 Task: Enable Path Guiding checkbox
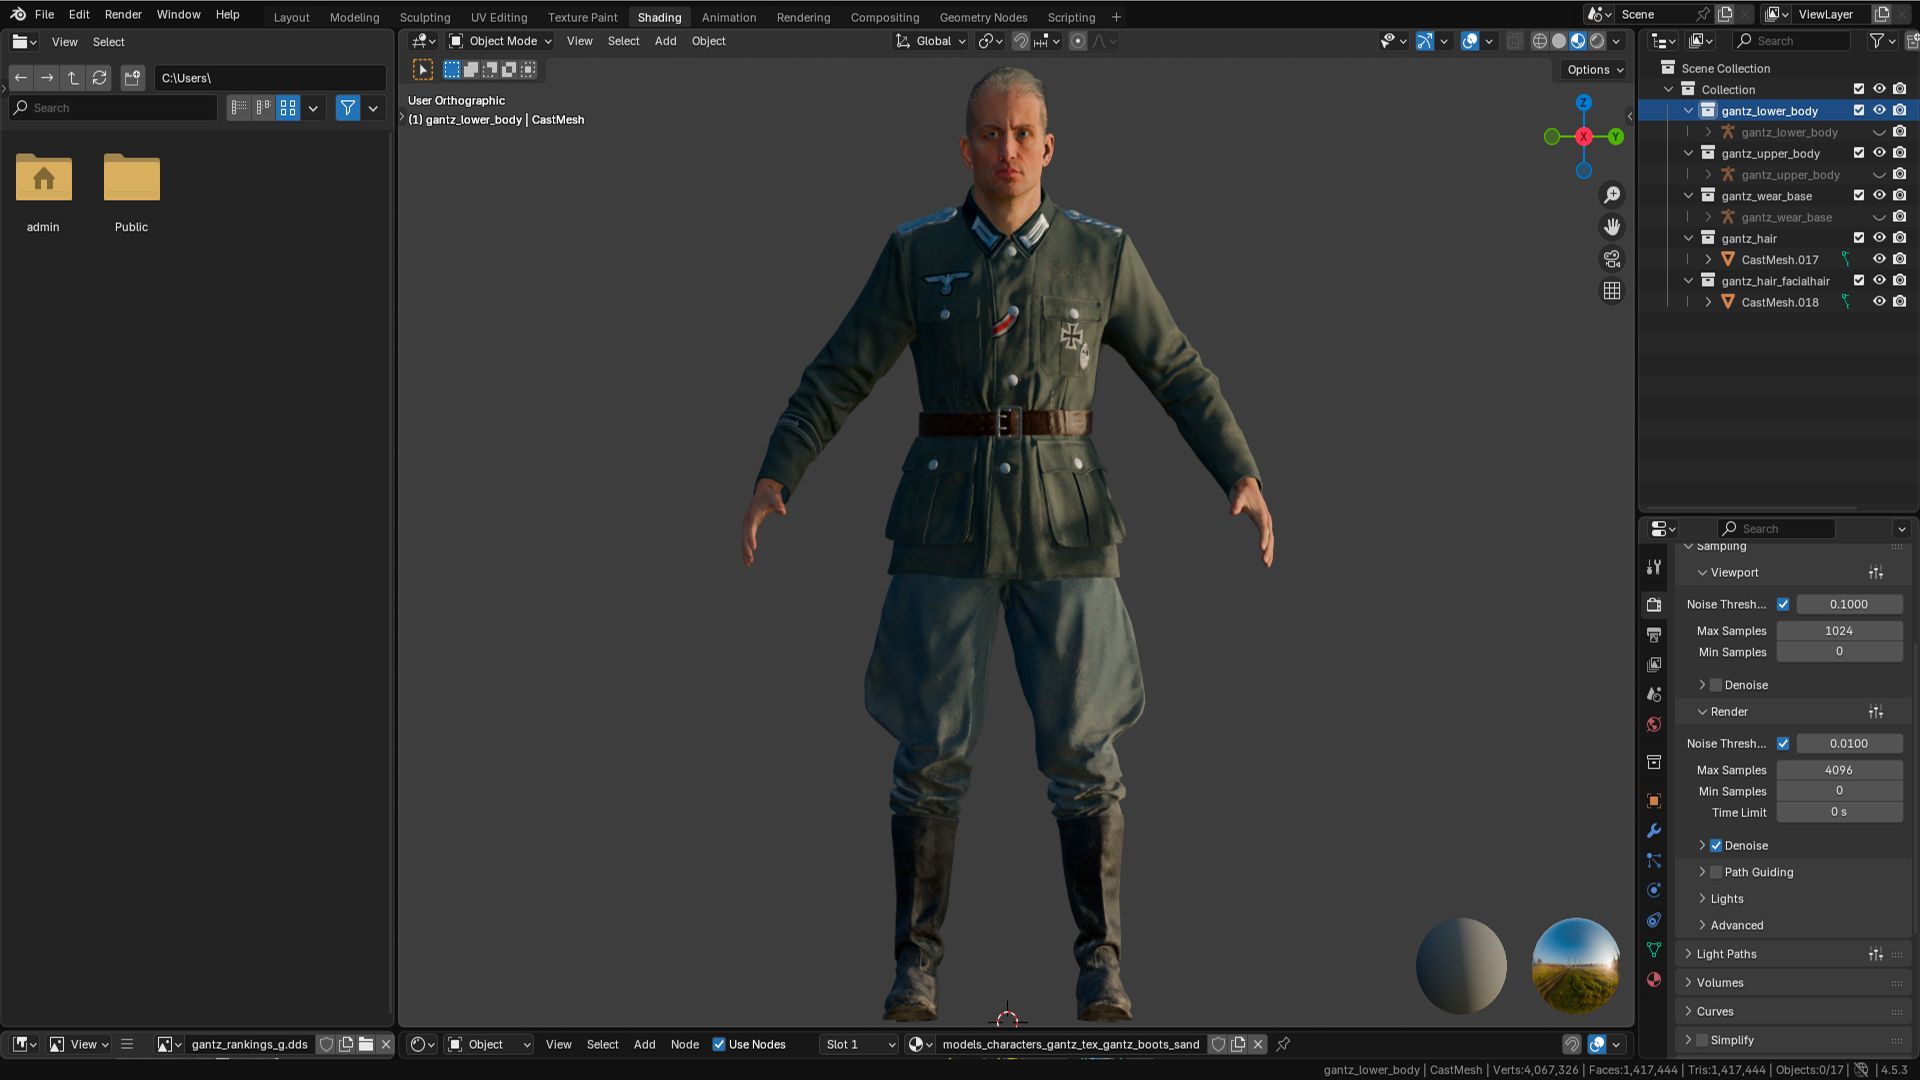point(1716,872)
